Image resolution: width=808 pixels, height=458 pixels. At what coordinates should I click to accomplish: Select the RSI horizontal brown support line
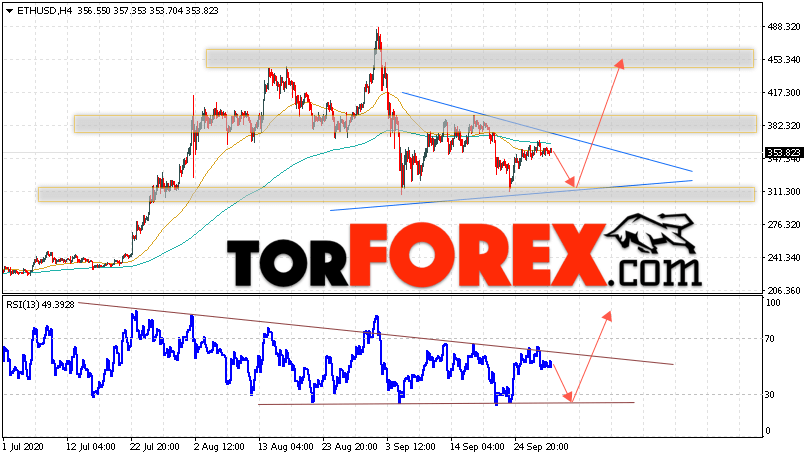(446, 403)
